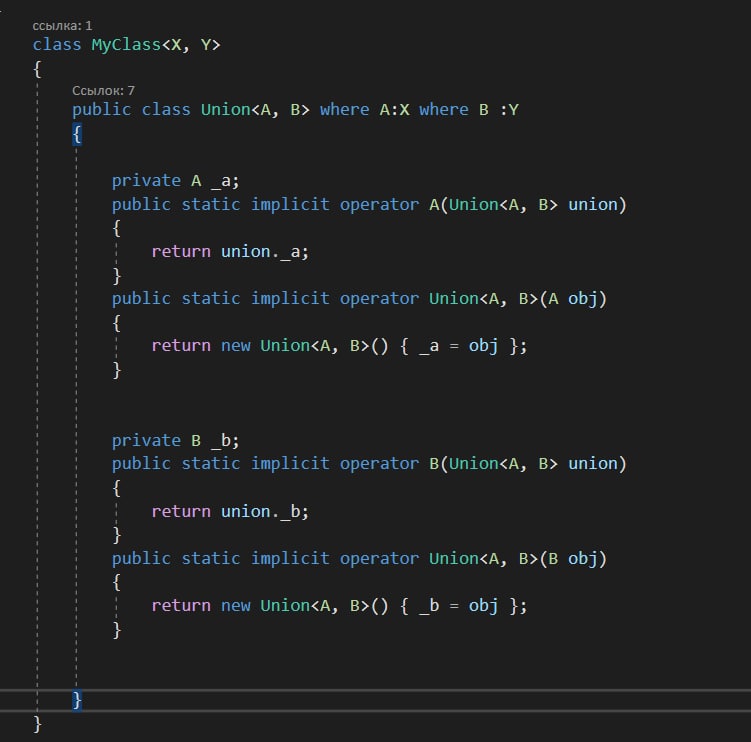Click 'private' keyword on the 'B _b' line
Screen dimensions: 751x742
pos(146,440)
